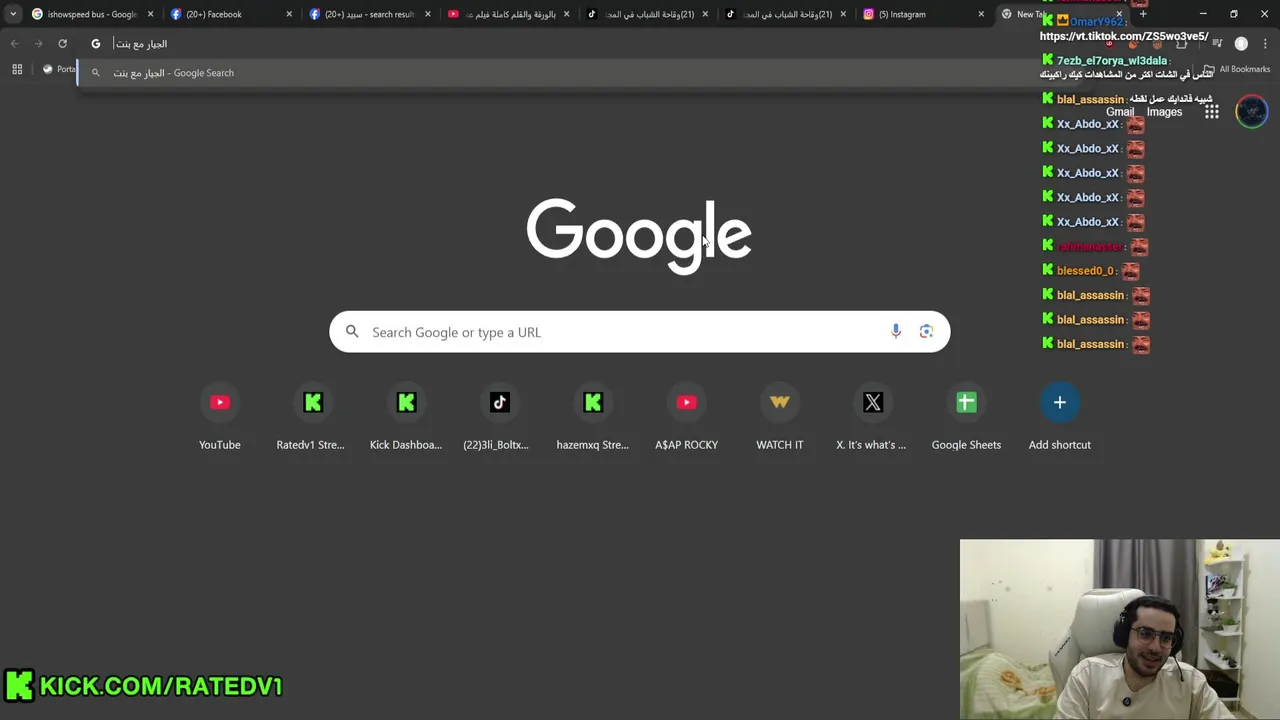This screenshot has width=1280, height=720.
Task: Open the media control icon in toolbar
Action: [1217, 44]
